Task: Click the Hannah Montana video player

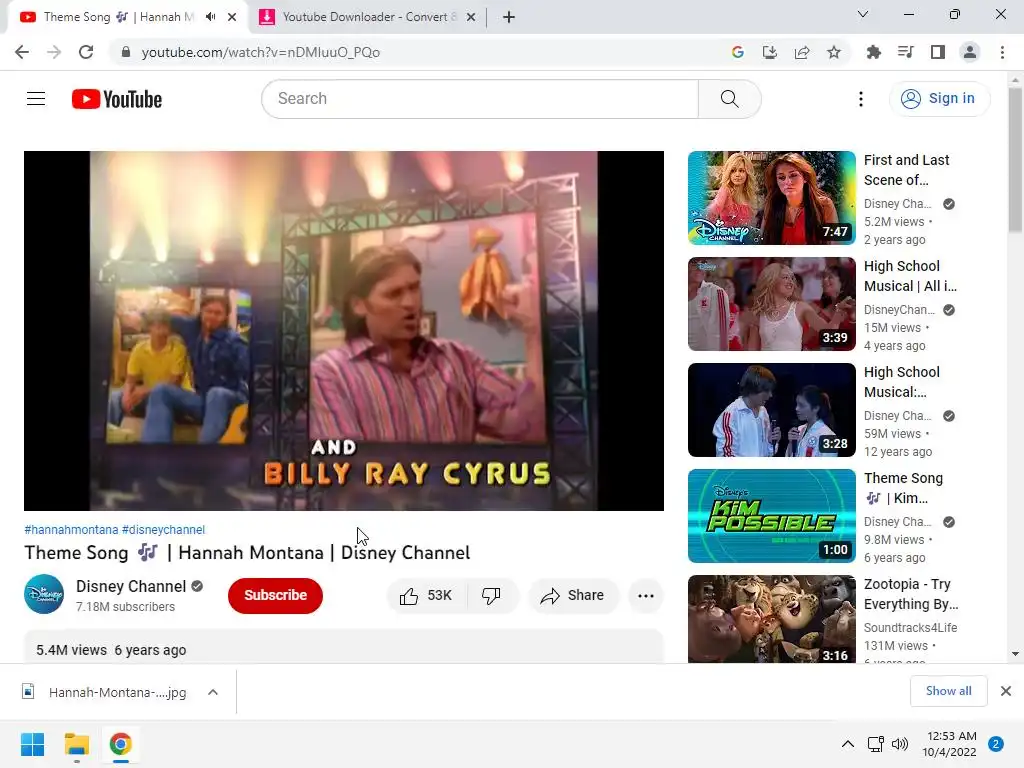Action: [344, 330]
